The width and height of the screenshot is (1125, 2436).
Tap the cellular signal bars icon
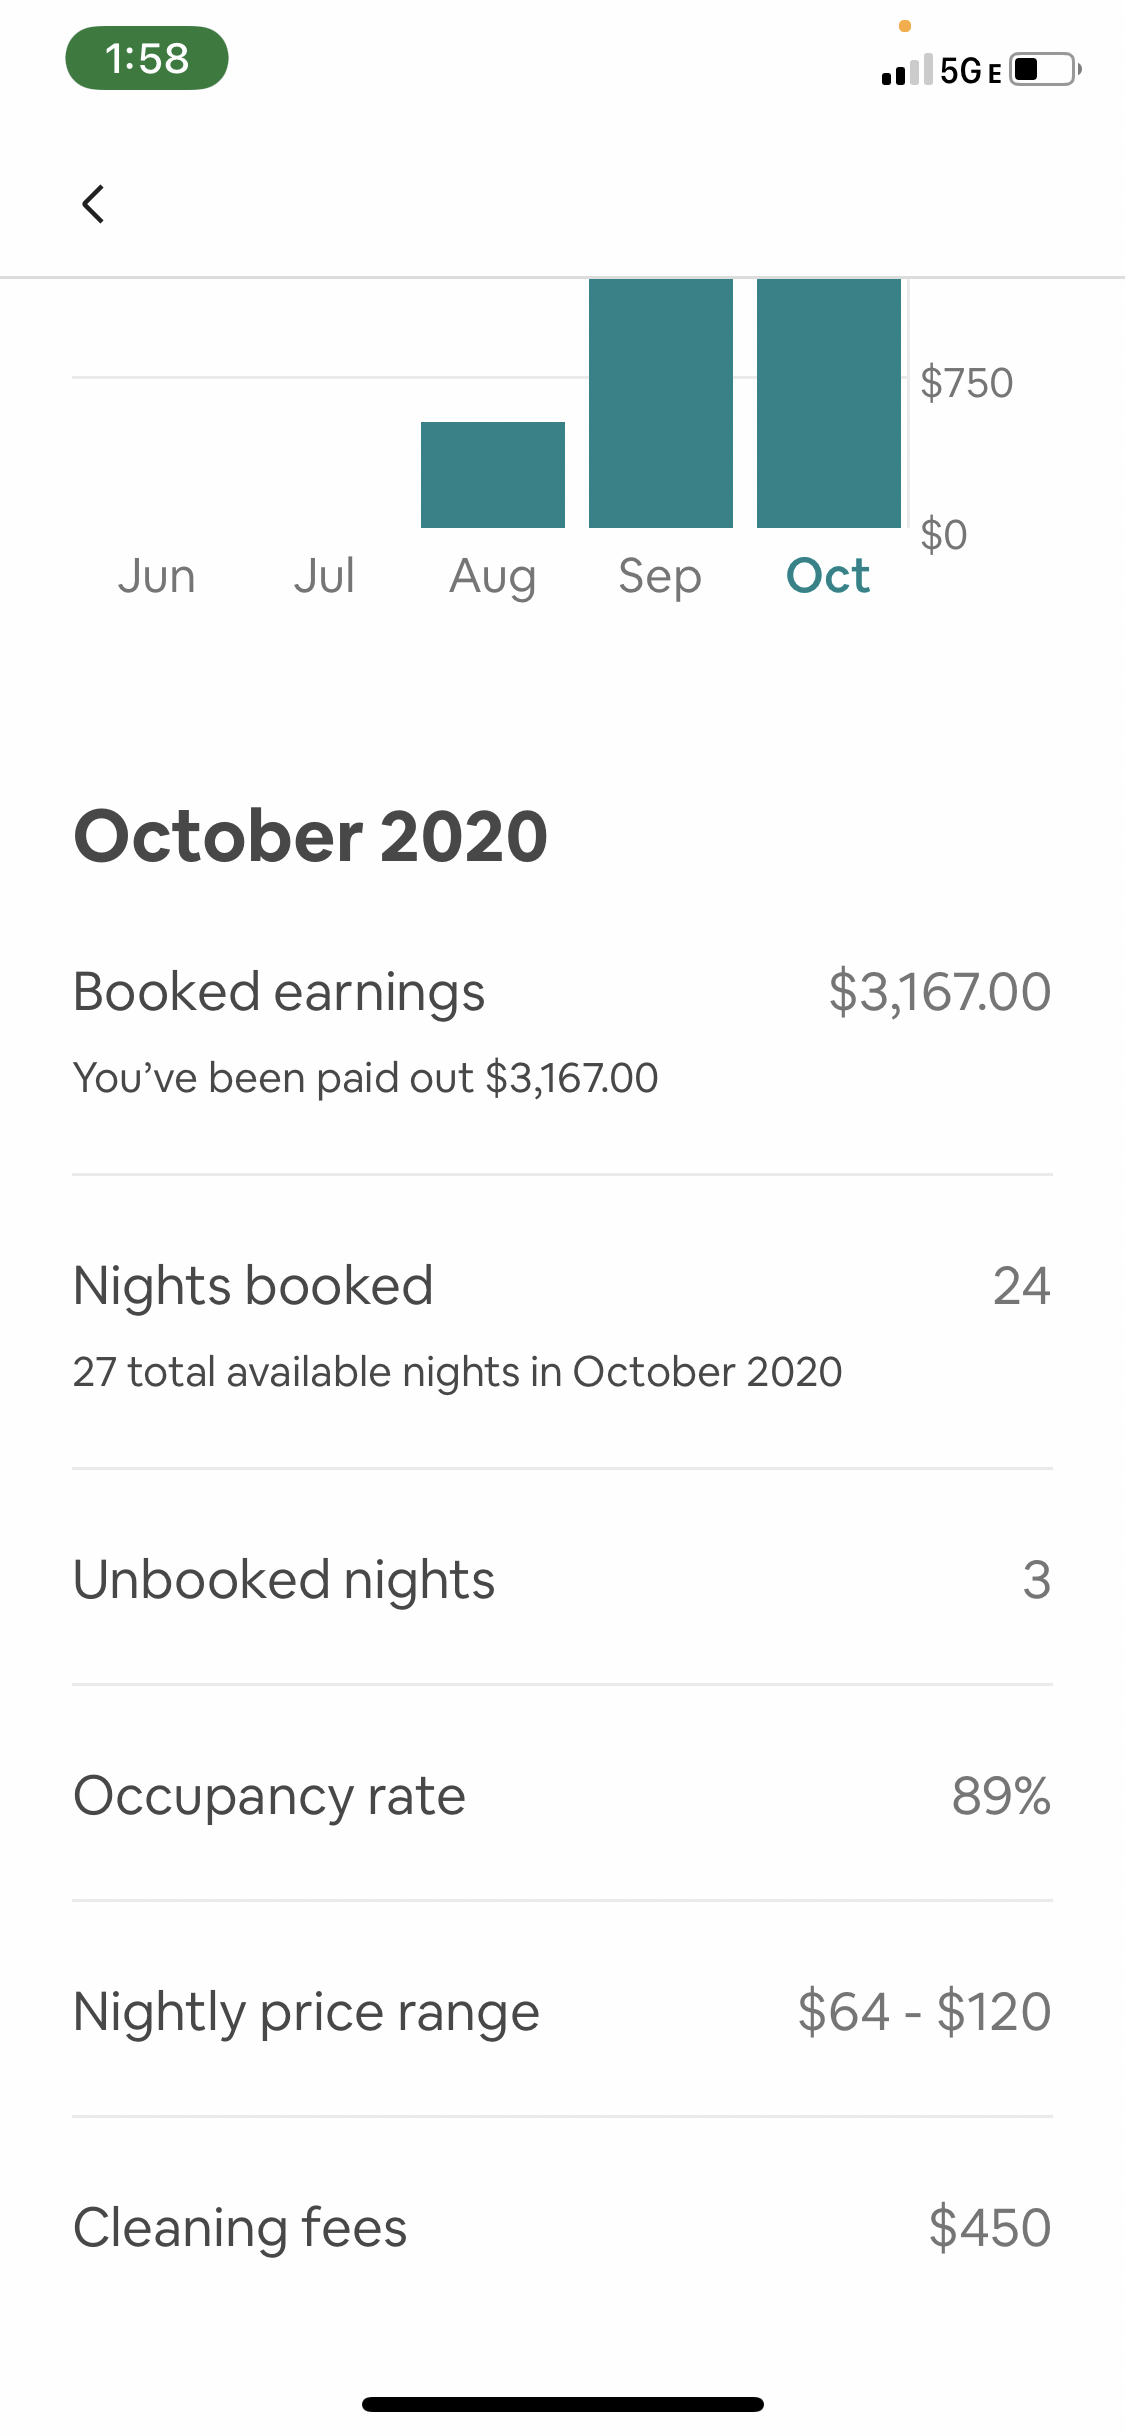pos(906,70)
